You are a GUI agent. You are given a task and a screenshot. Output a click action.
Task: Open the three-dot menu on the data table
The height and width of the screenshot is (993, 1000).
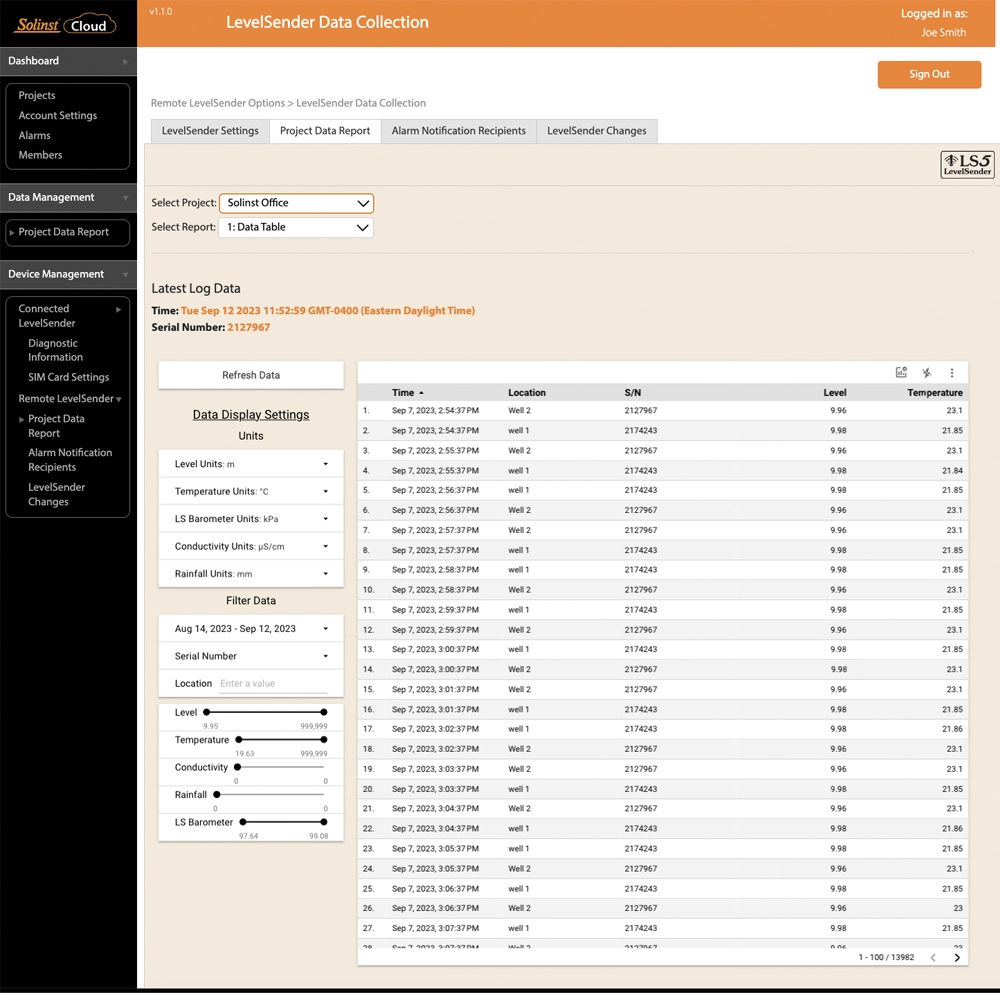951,371
